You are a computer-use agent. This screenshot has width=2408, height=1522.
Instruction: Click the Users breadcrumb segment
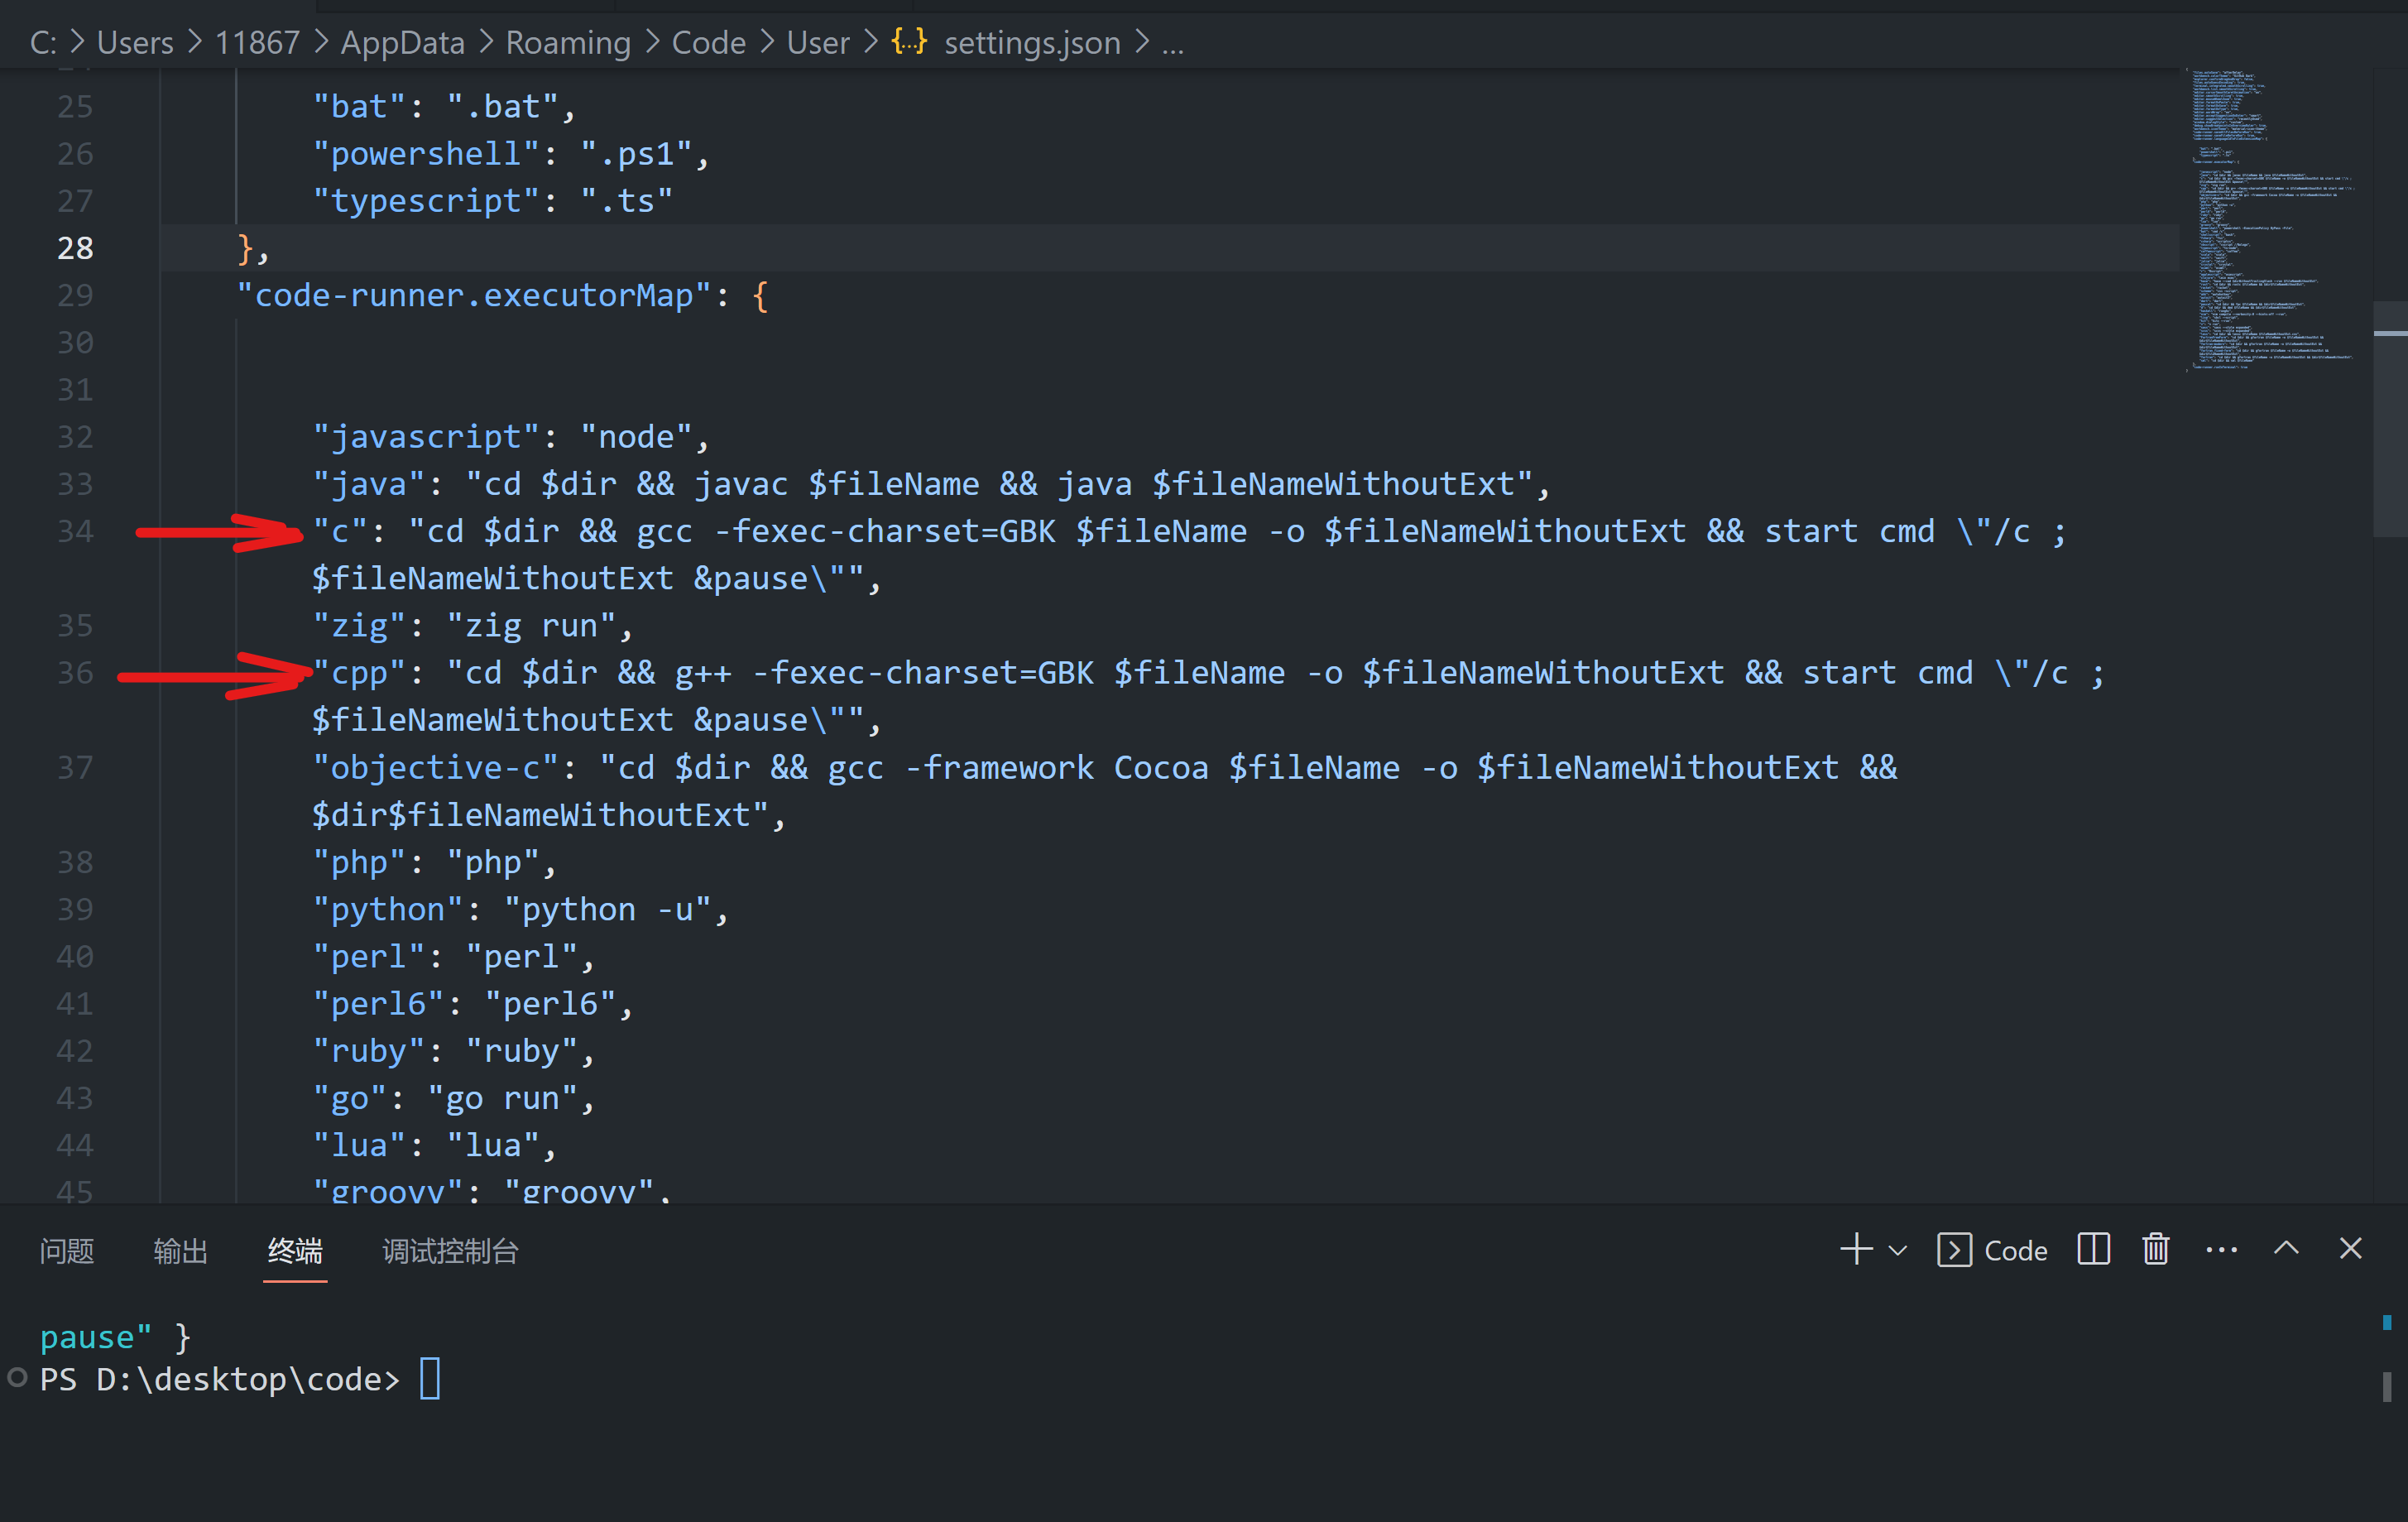pos(135,43)
